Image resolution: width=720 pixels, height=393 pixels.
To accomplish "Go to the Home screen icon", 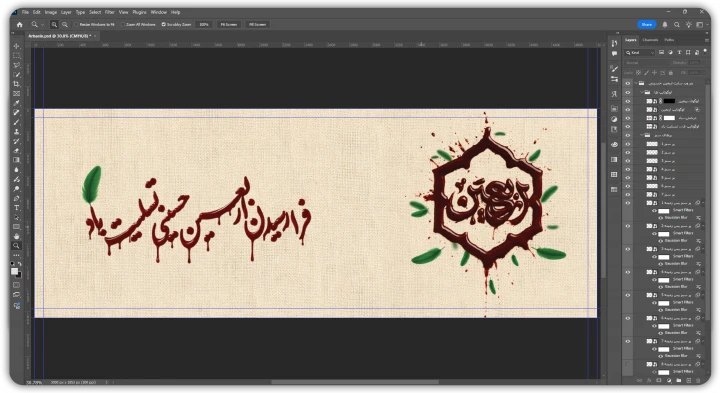I will [19, 24].
